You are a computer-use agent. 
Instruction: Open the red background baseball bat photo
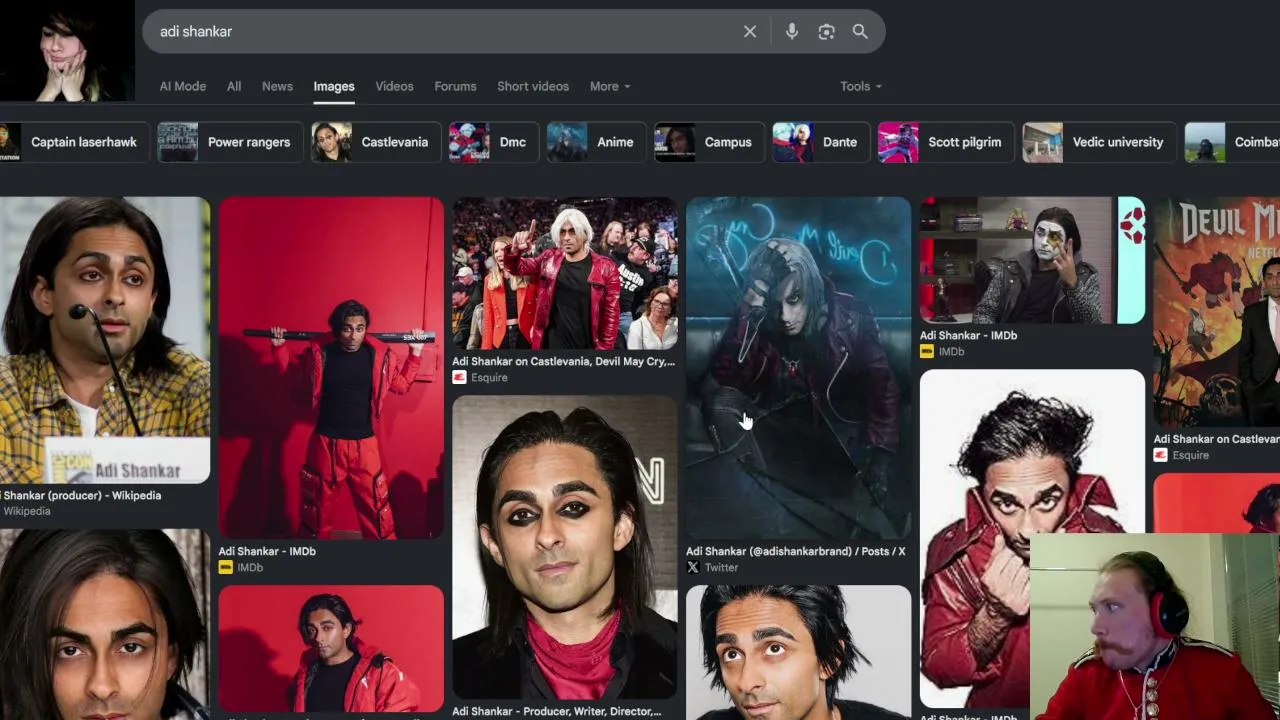click(331, 368)
